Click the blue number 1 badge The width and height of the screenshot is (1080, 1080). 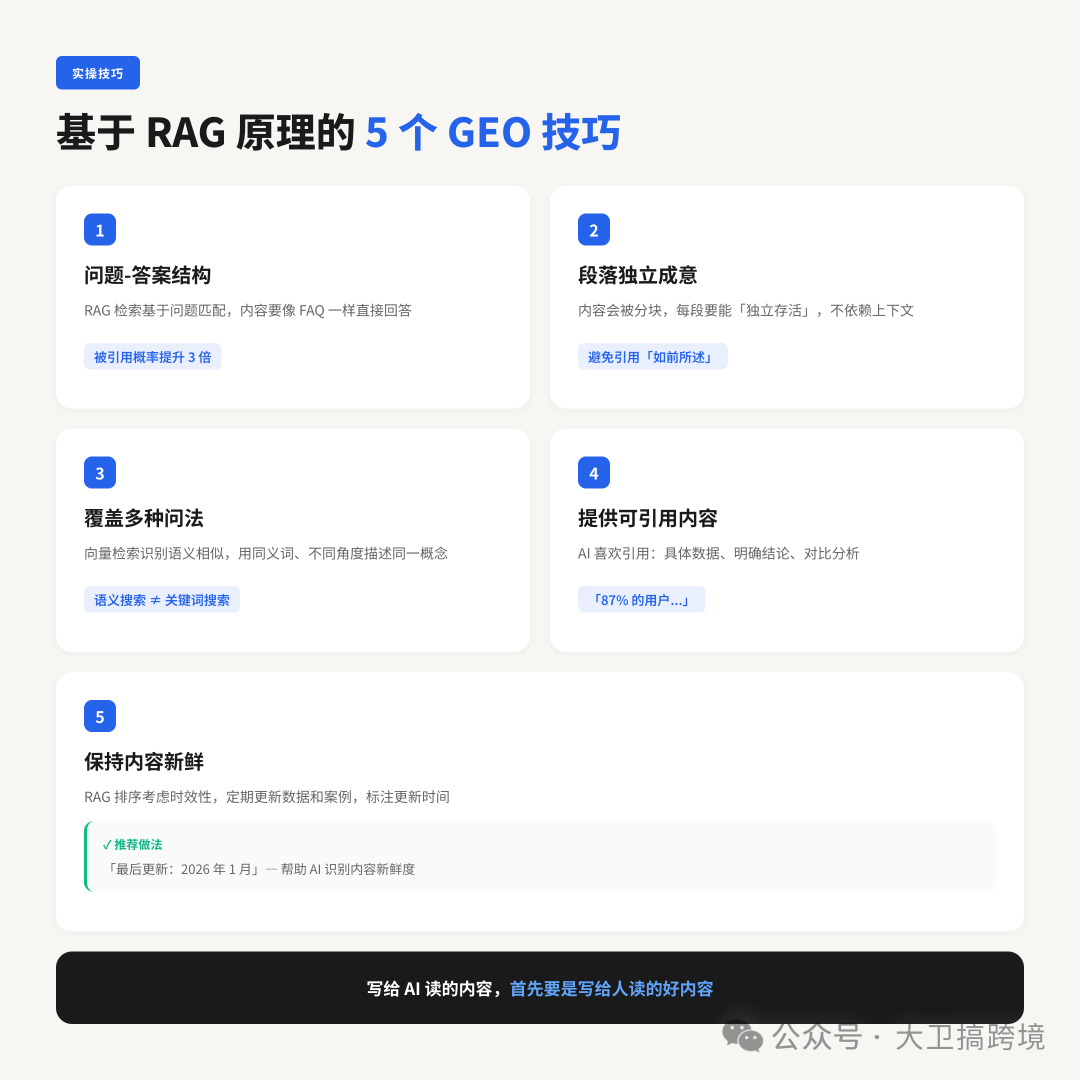[x=100, y=229]
